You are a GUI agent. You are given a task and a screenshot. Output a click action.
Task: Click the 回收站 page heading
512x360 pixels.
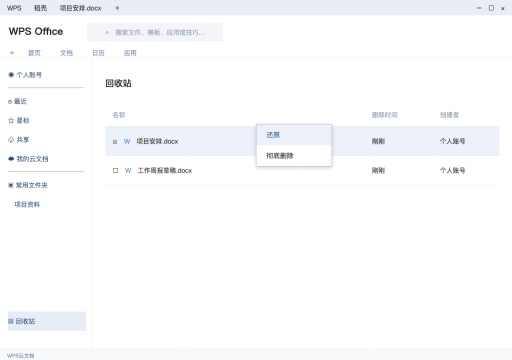pos(118,83)
